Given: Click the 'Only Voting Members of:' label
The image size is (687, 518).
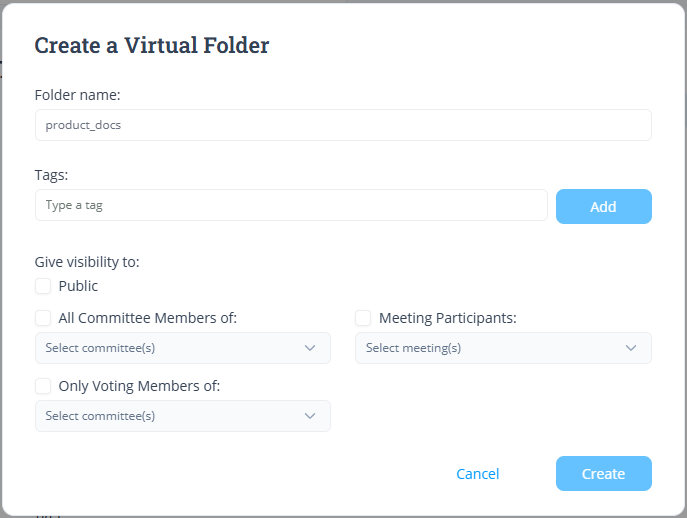Looking at the screenshot, I should click(139, 386).
